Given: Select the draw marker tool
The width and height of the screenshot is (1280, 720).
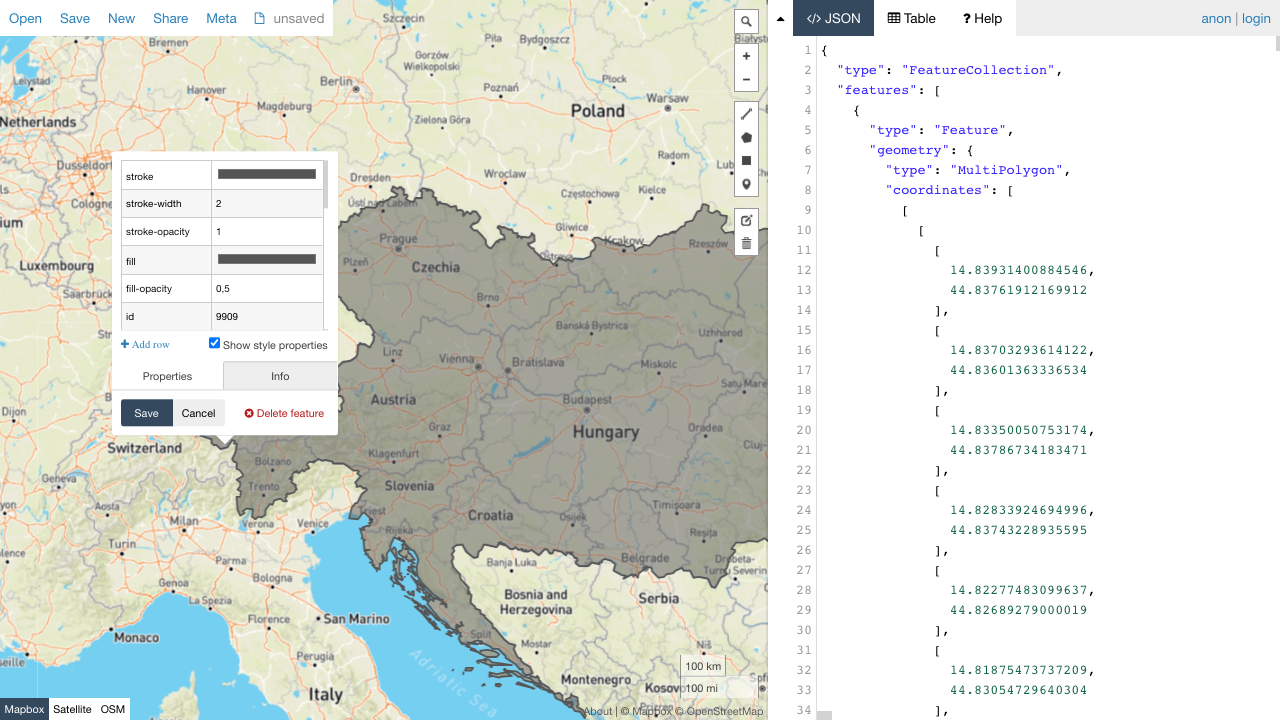Looking at the screenshot, I should (x=746, y=184).
